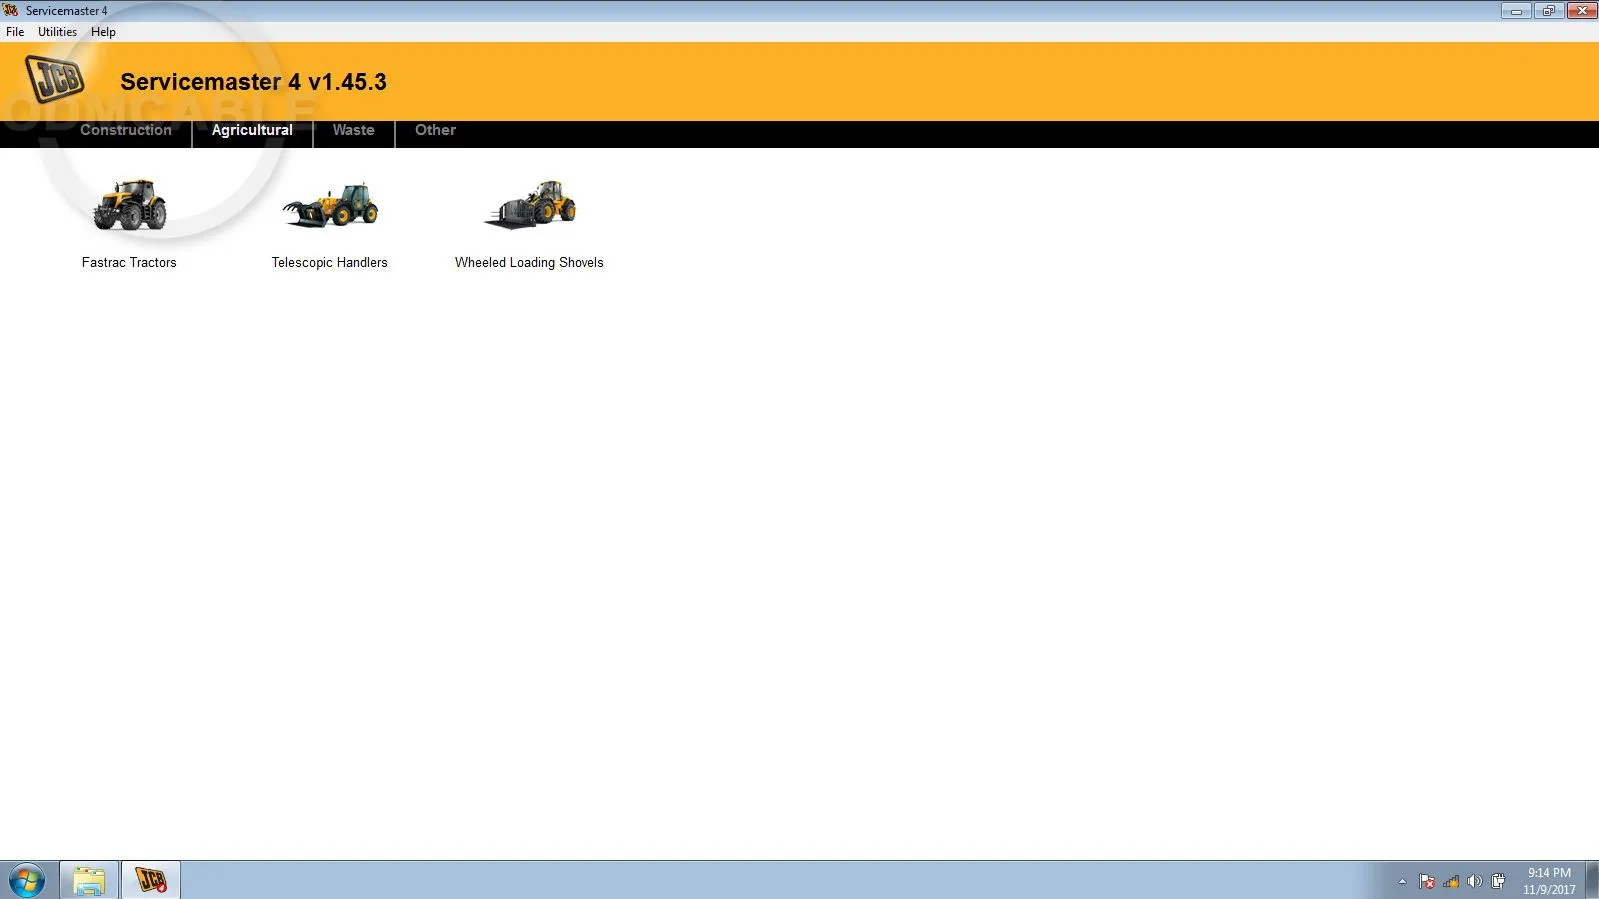Close the Servicemaster 4 window
Image resolution: width=1599 pixels, height=899 pixels.
(1582, 11)
